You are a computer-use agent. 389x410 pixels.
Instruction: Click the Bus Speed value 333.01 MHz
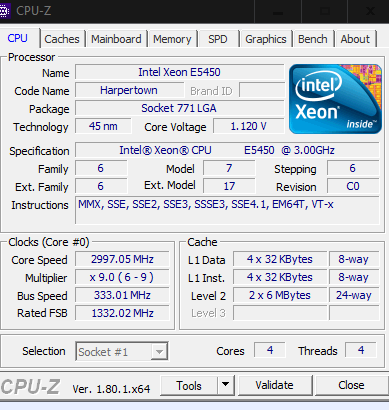(x=122, y=295)
